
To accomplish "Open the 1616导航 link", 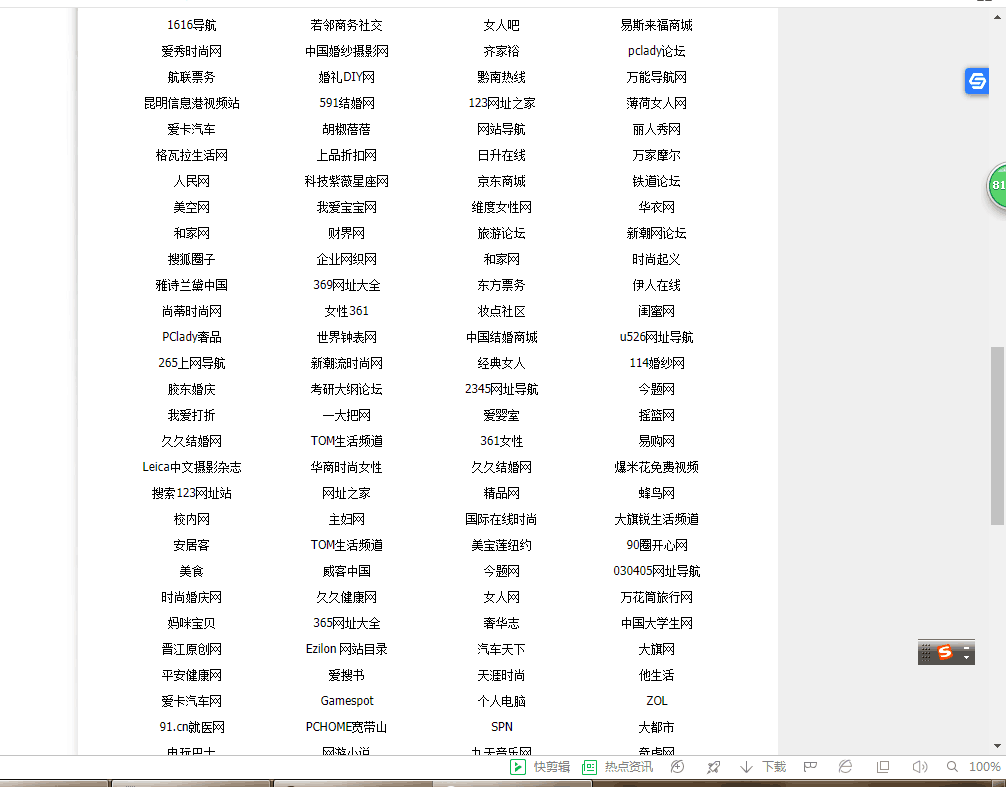I will click(x=191, y=25).
